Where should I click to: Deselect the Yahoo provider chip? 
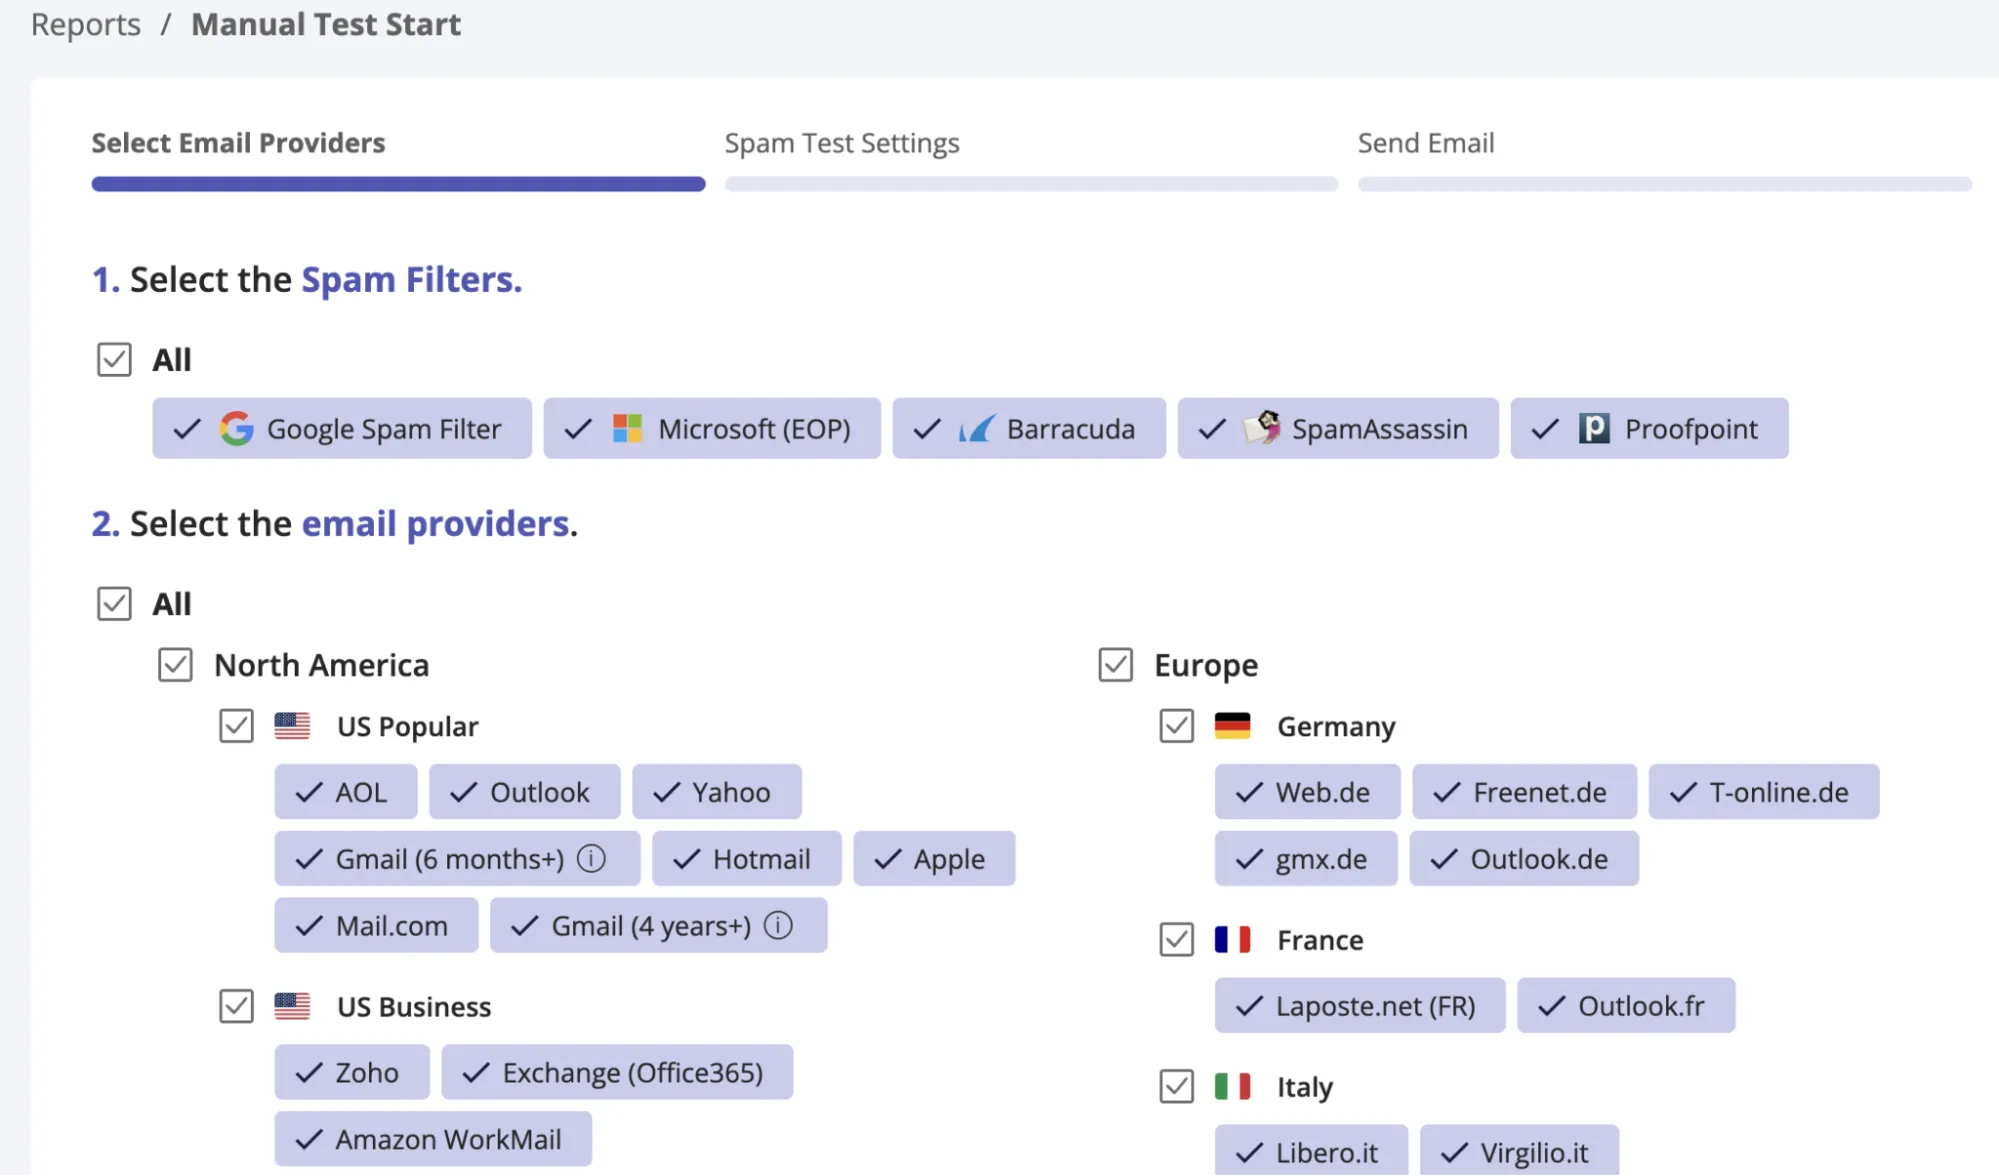(716, 792)
